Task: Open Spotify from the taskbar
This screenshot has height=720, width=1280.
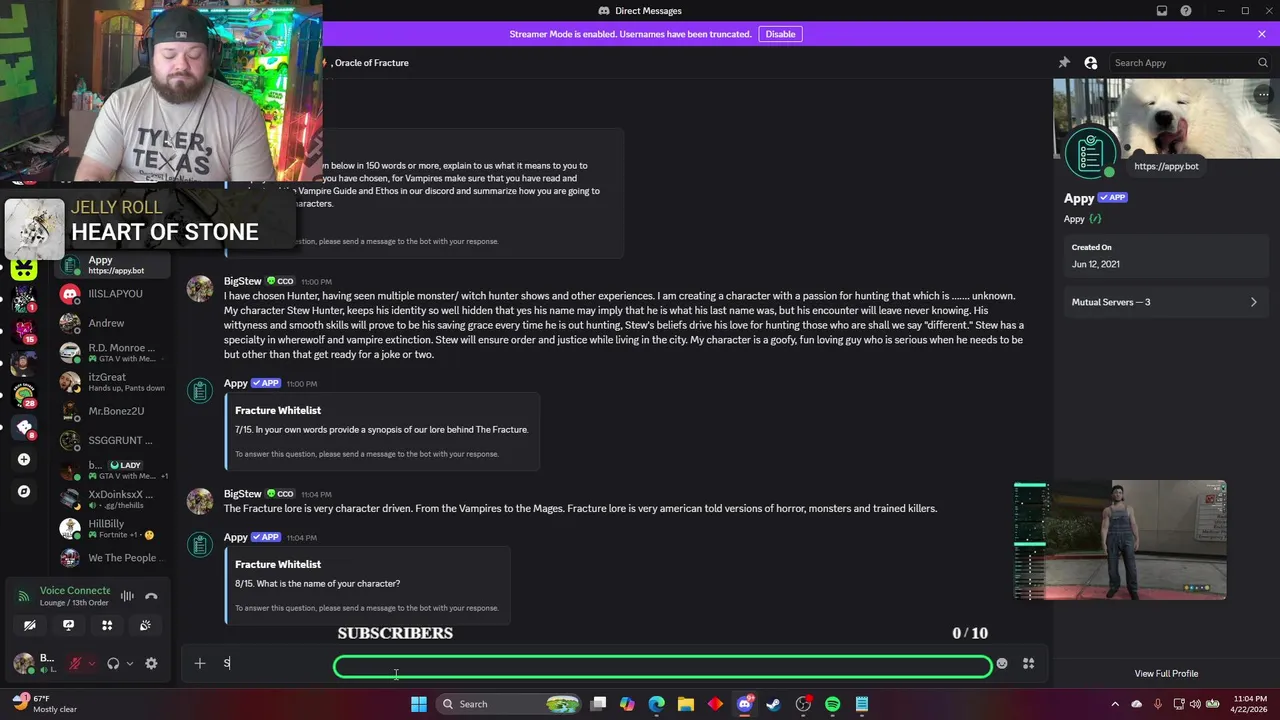Action: pos(833,704)
